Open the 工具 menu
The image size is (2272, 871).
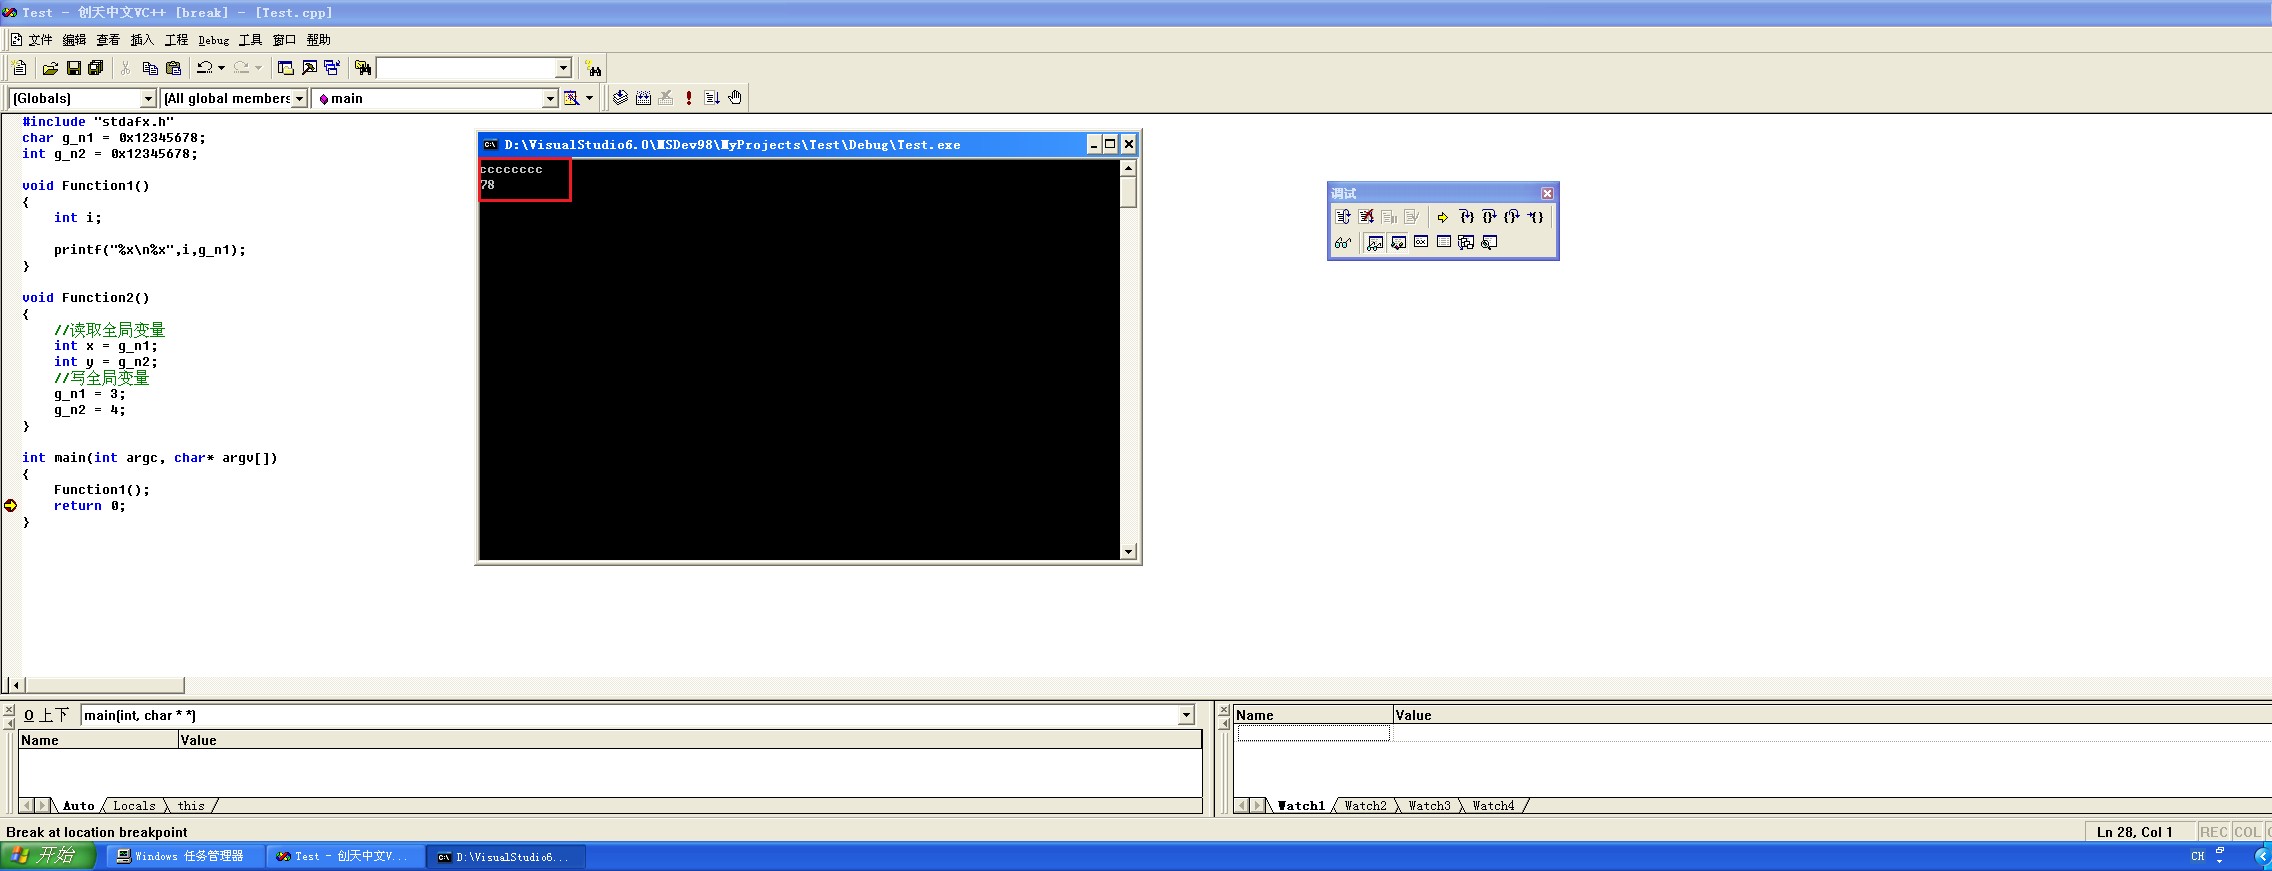click(x=250, y=40)
